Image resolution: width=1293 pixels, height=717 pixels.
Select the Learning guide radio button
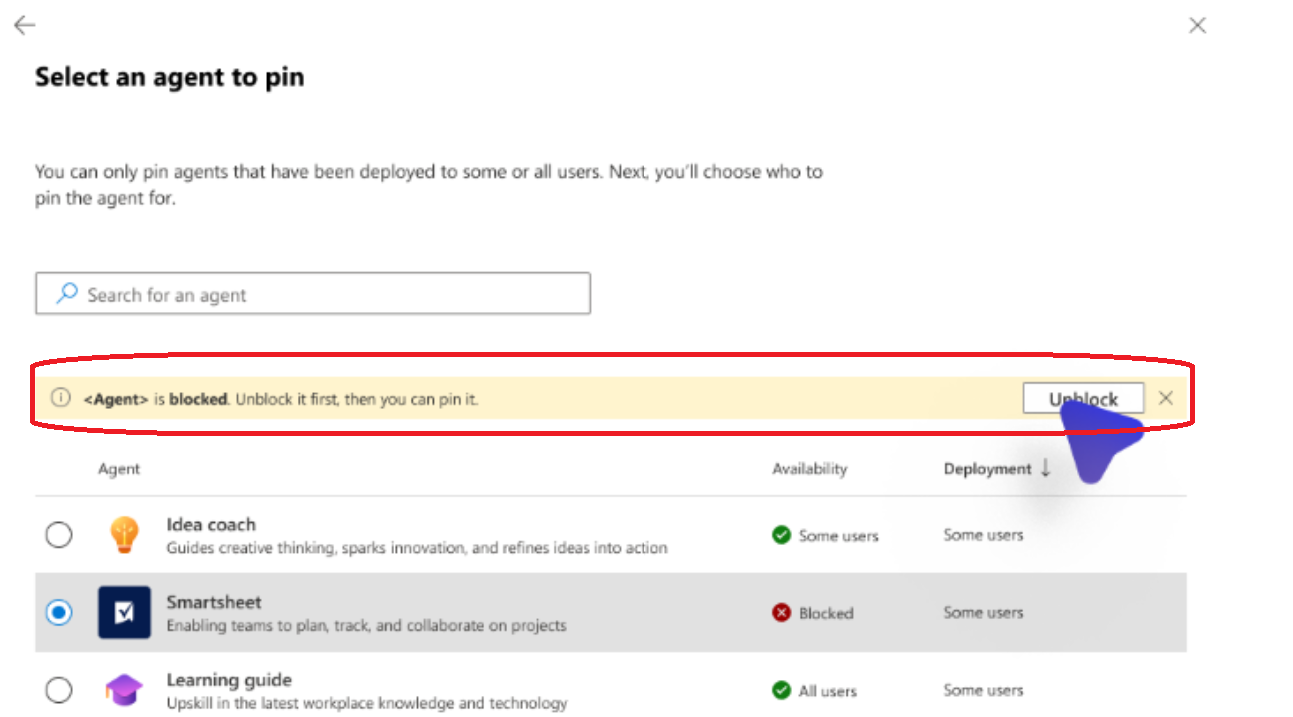click(x=59, y=690)
